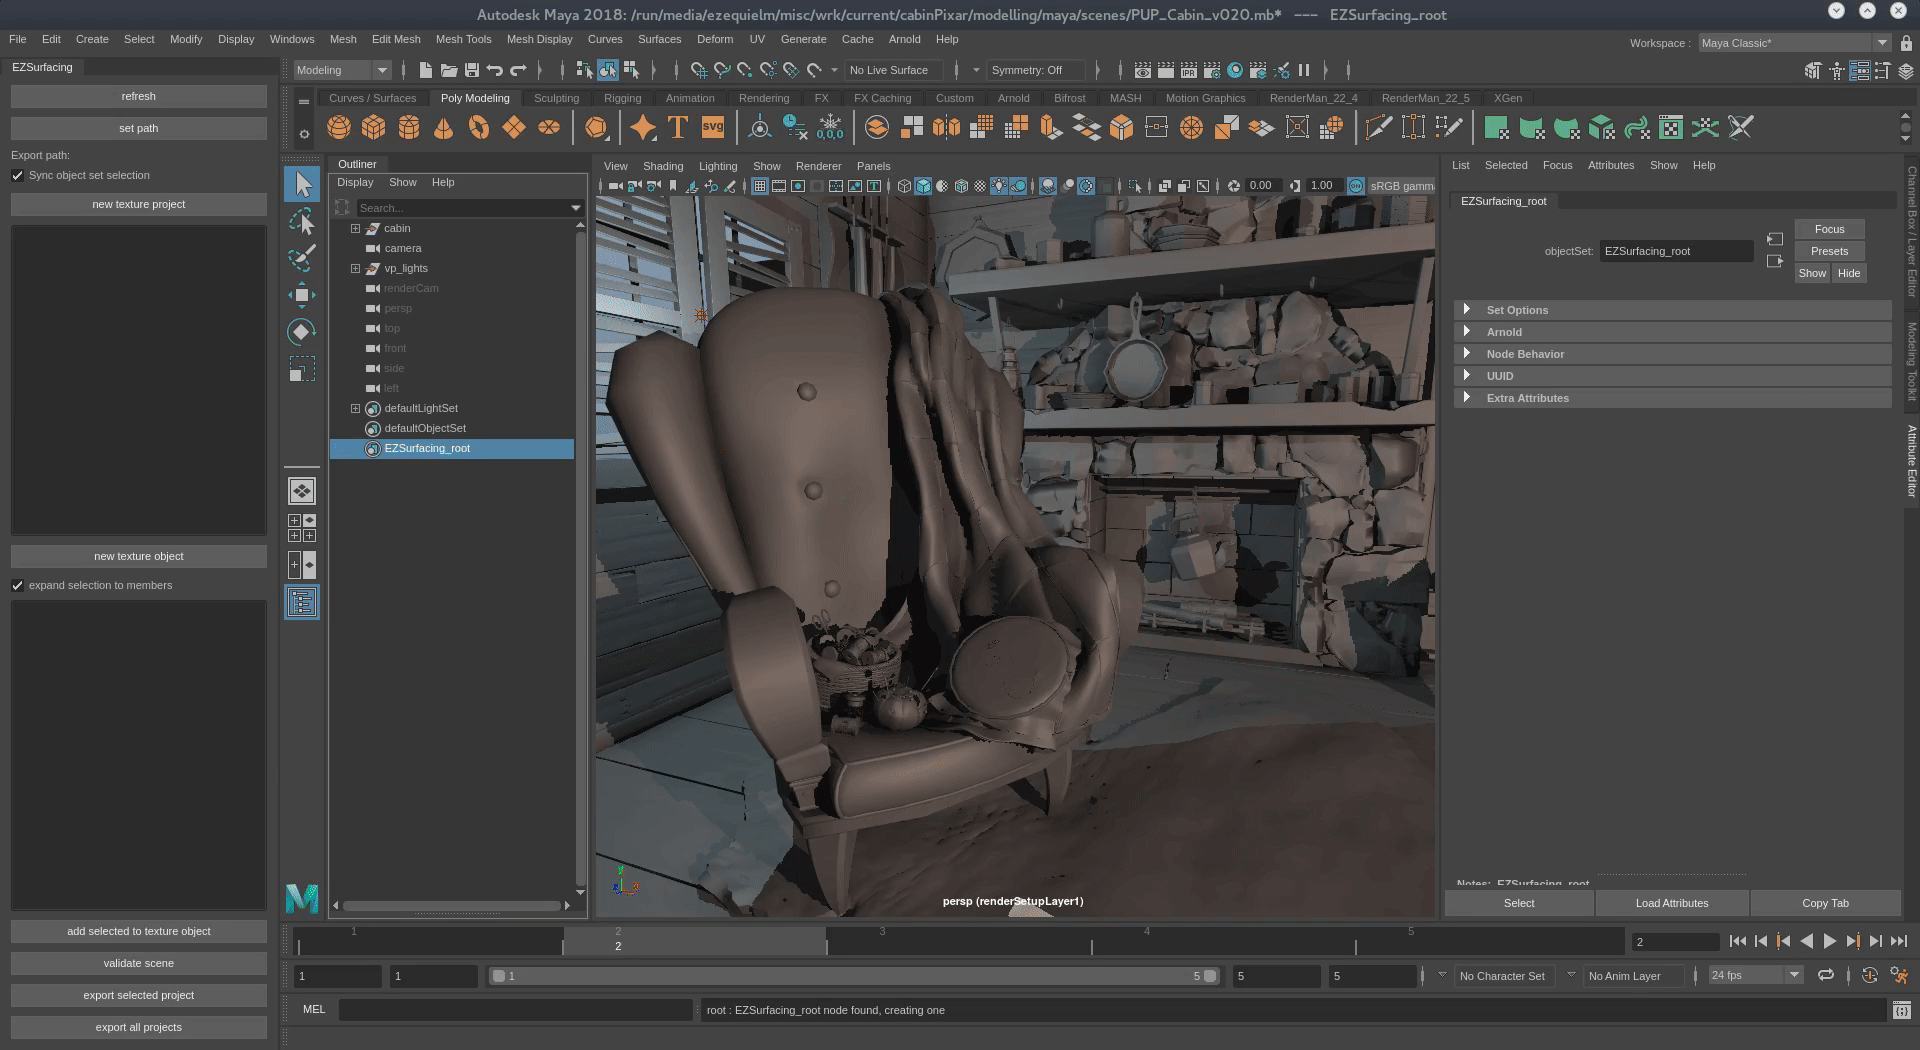Open the Multi-Cut tool shelf icon
1920x1050 pixels.
point(1379,127)
